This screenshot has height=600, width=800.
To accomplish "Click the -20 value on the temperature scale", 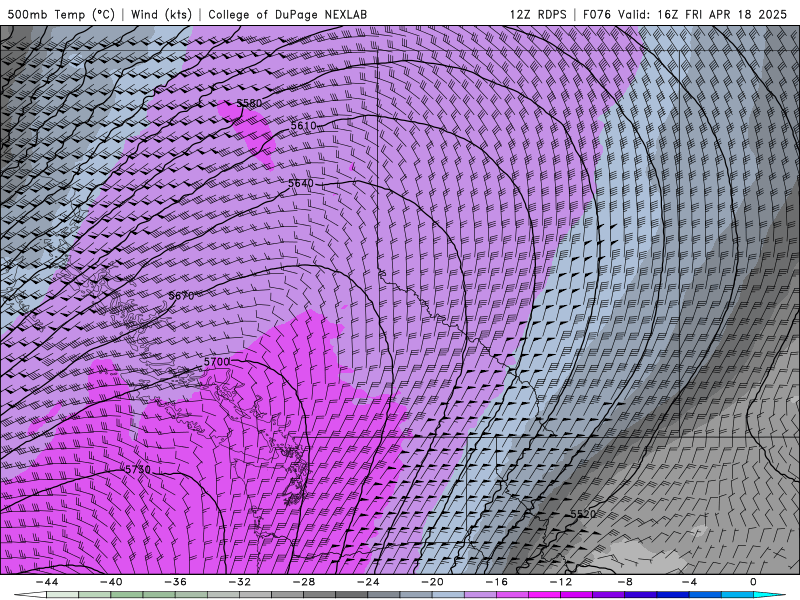I will [433, 582].
